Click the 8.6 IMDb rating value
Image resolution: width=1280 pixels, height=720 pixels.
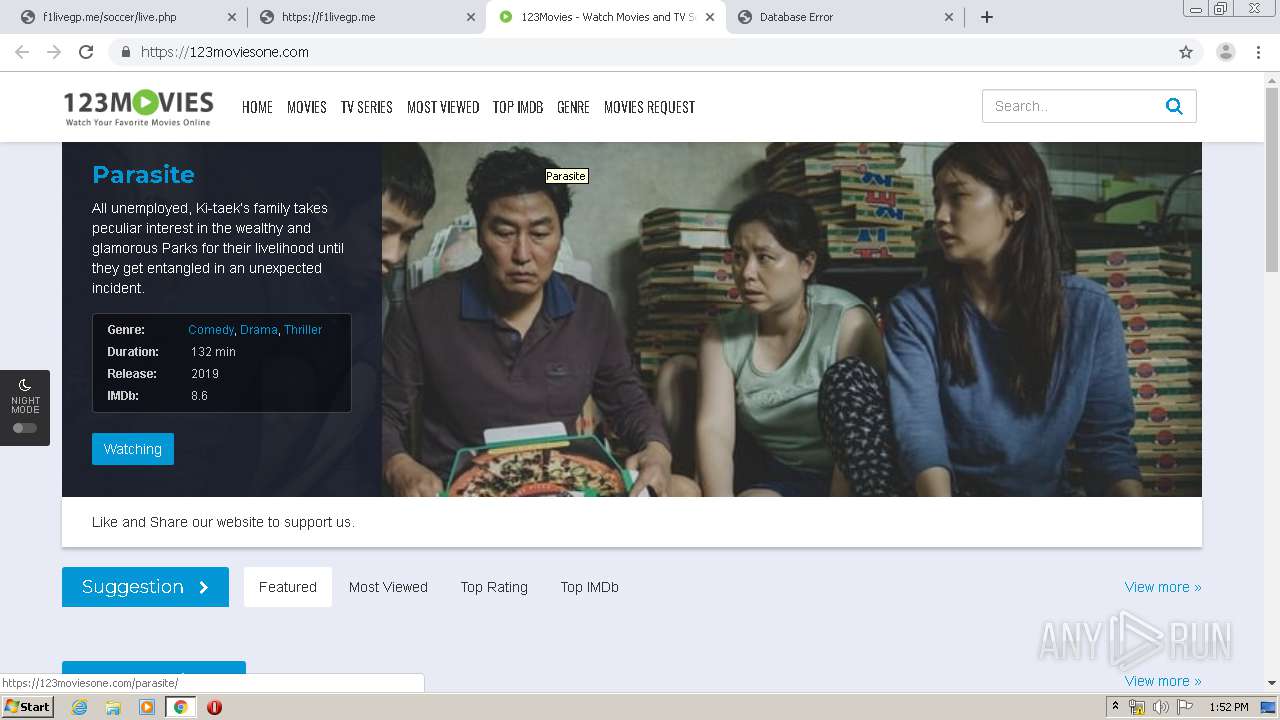coord(199,396)
